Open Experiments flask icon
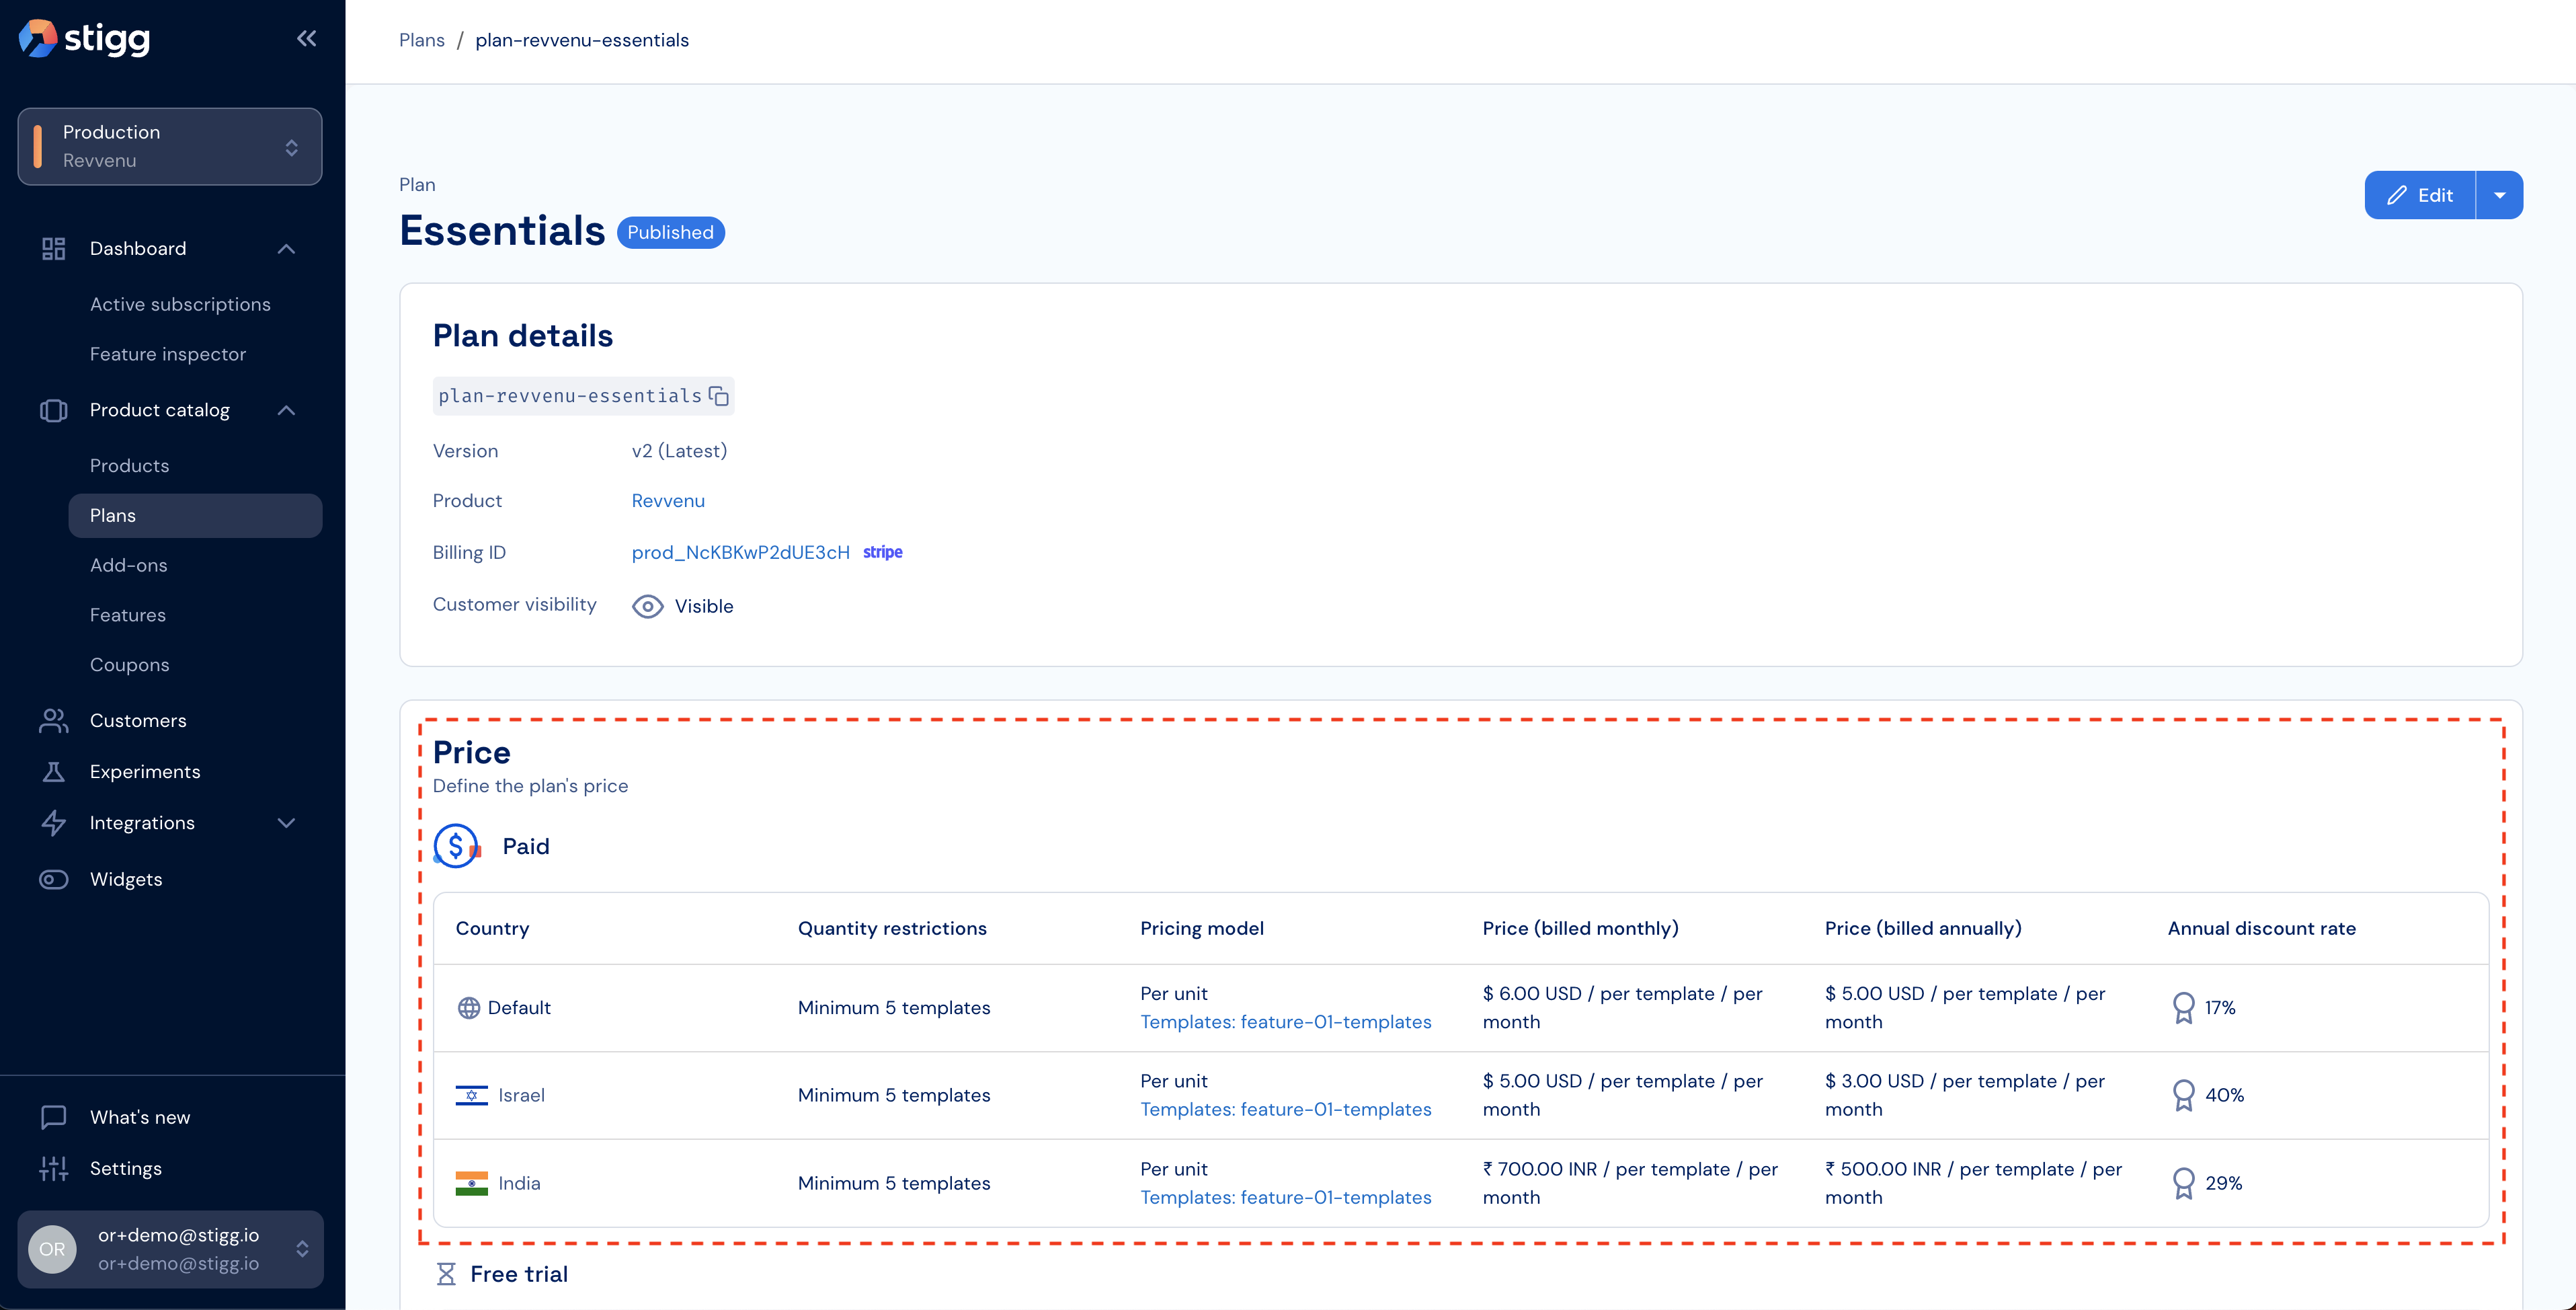Viewport: 2576px width, 1310px height. tap(54, 772)
